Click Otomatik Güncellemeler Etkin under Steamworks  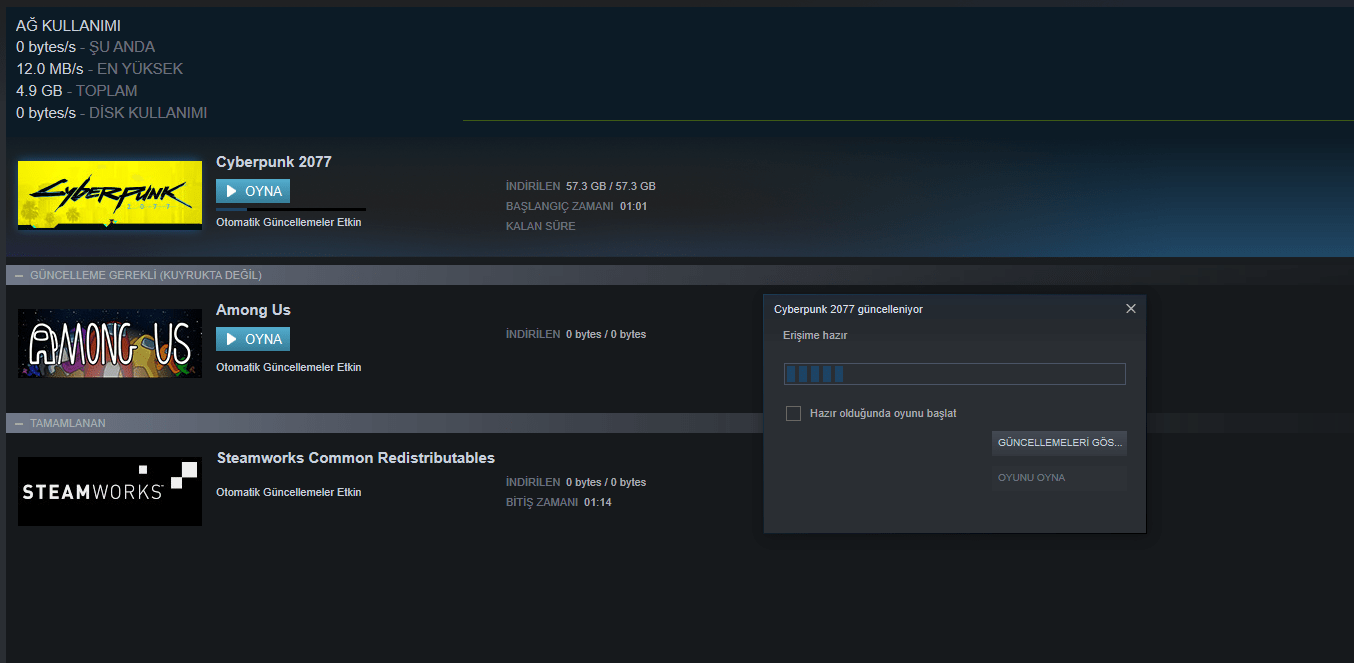tap(289, 492)
